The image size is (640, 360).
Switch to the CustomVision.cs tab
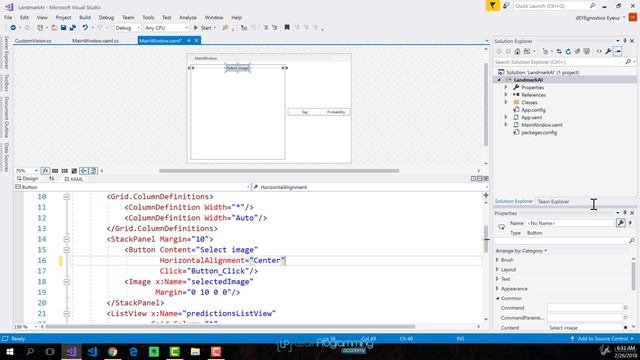click(33, 40)
